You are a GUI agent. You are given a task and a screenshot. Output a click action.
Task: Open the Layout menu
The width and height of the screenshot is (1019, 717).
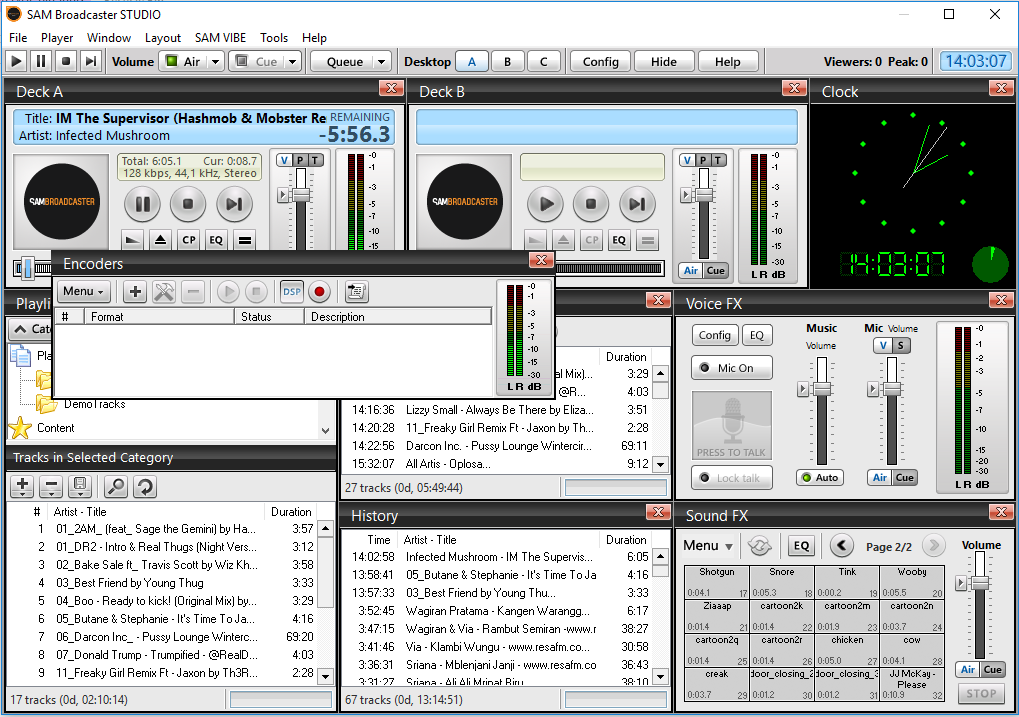(163, 38)
